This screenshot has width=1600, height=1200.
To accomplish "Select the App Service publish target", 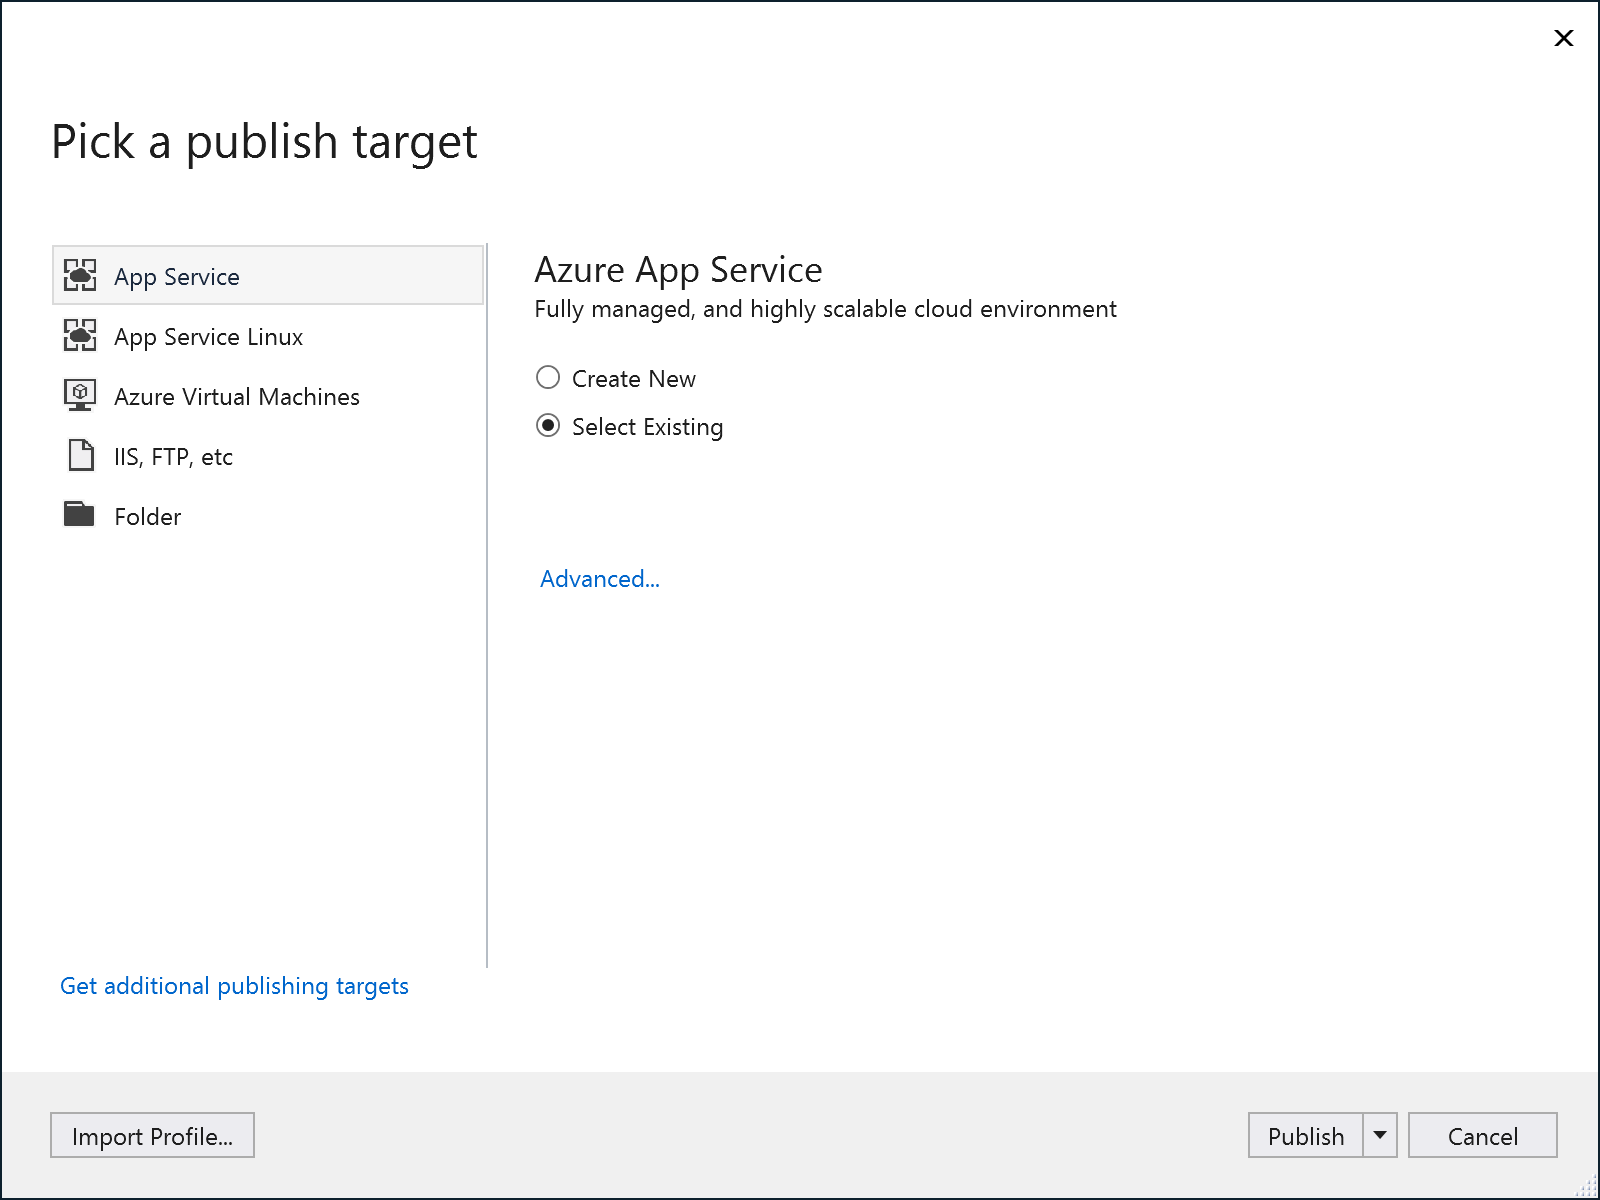I will point(268,275).
